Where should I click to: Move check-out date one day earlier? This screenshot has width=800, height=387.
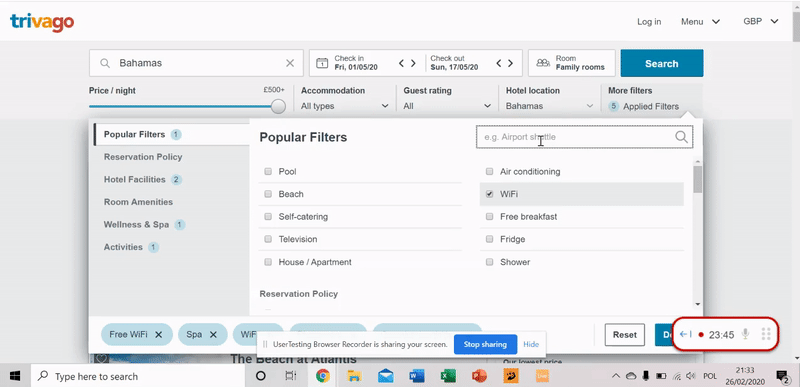tap(499, 63)
